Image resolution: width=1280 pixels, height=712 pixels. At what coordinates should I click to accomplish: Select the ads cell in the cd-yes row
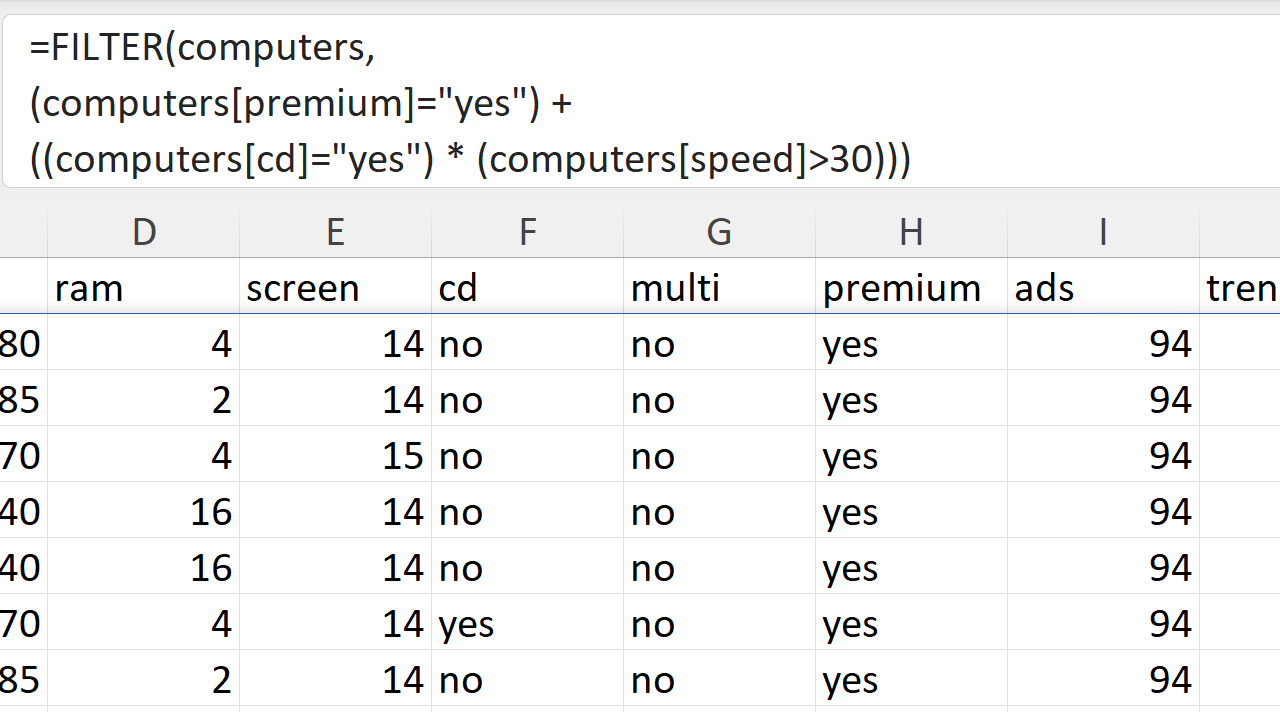pos(1103,624)
